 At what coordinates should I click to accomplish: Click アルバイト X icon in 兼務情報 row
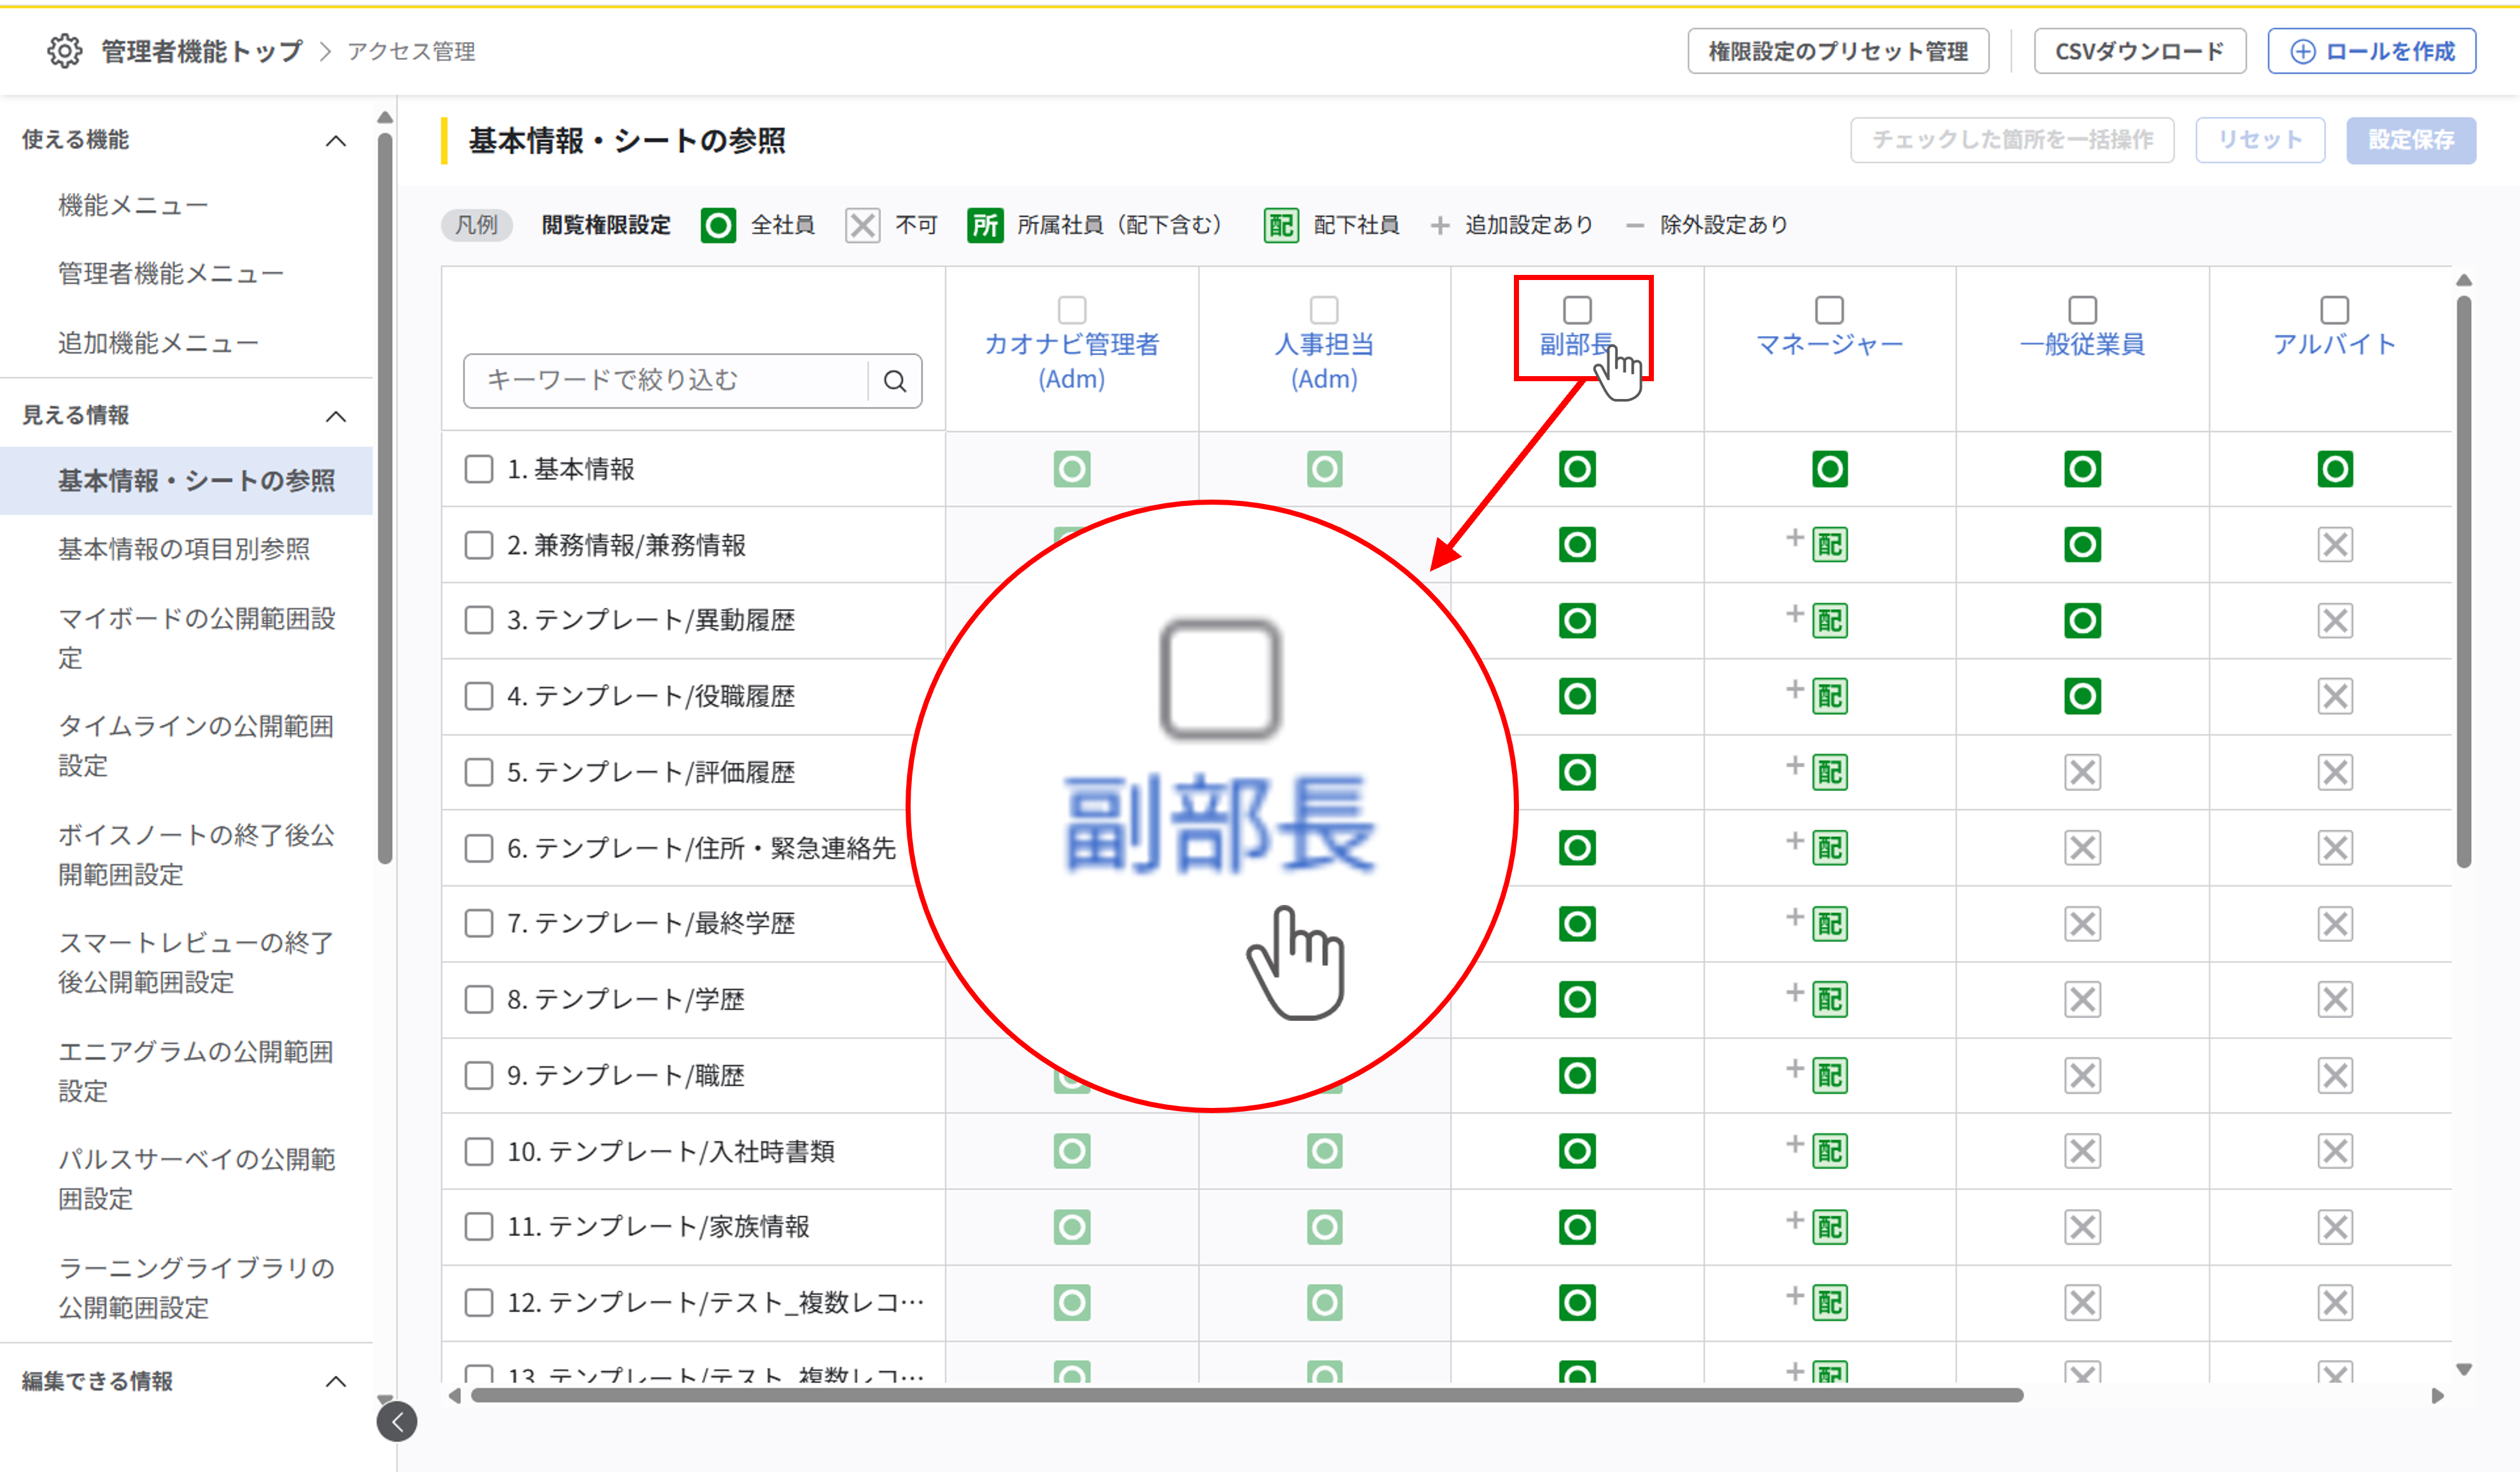click(x=2335, y=545)
